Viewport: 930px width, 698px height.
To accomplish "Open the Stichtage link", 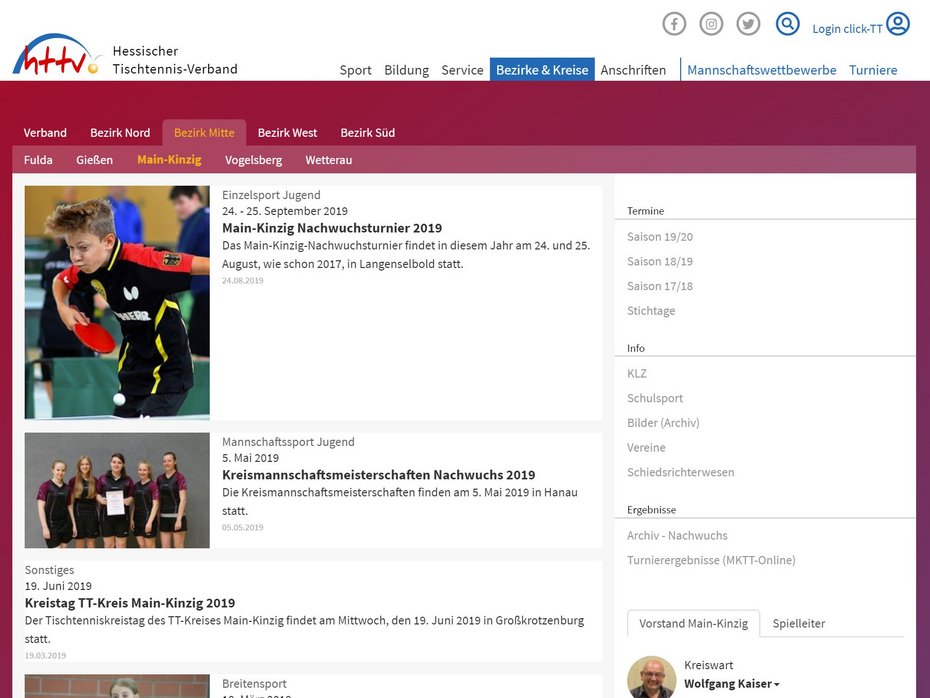I will (651, 311).
